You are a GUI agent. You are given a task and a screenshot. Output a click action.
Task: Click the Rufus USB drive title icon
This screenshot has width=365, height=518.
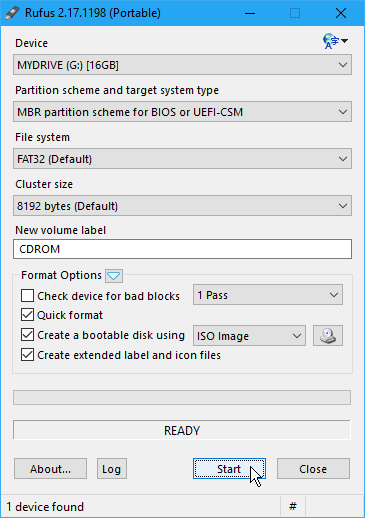tap(12, 13)
